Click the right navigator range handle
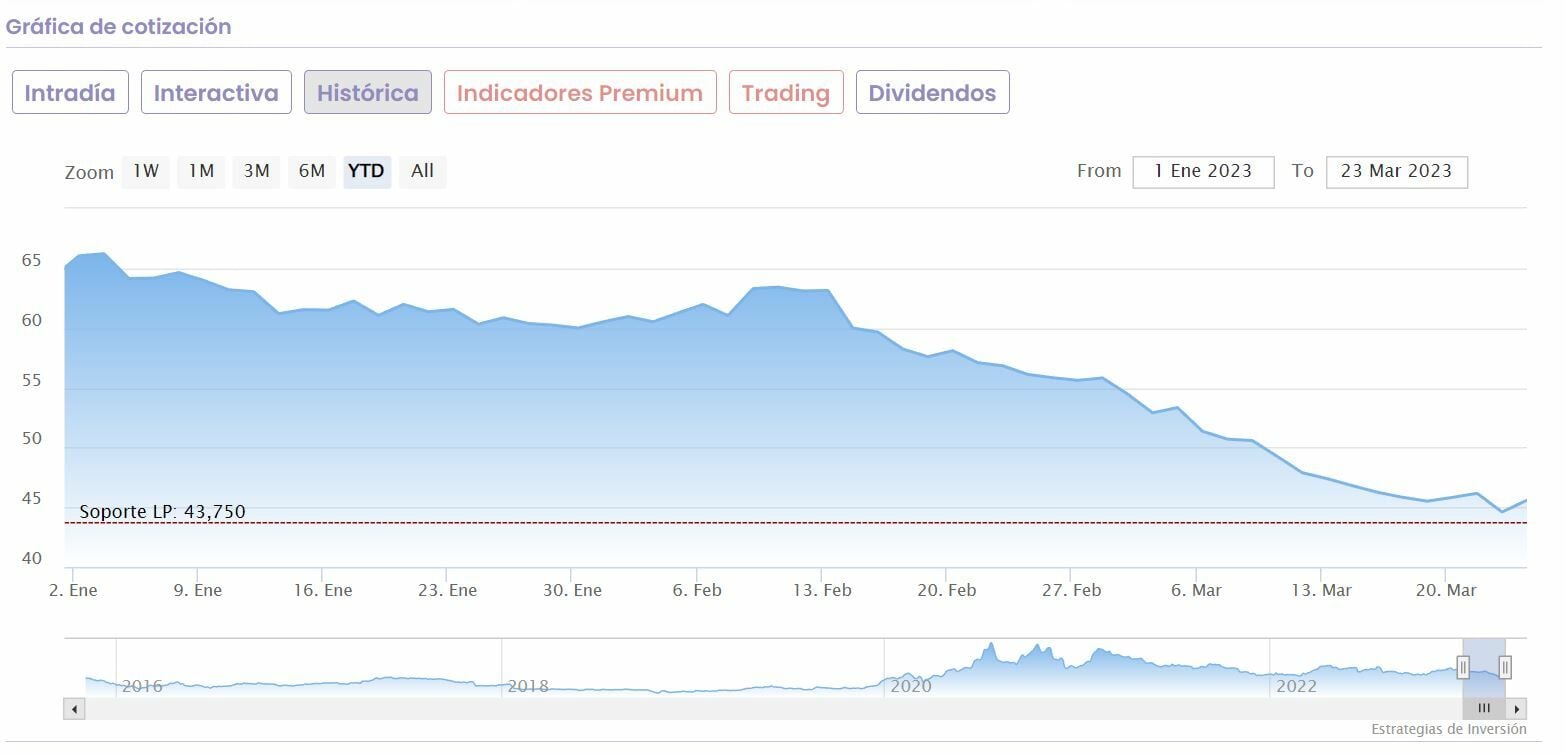The image size is (1565, 755). [1505, 667]
